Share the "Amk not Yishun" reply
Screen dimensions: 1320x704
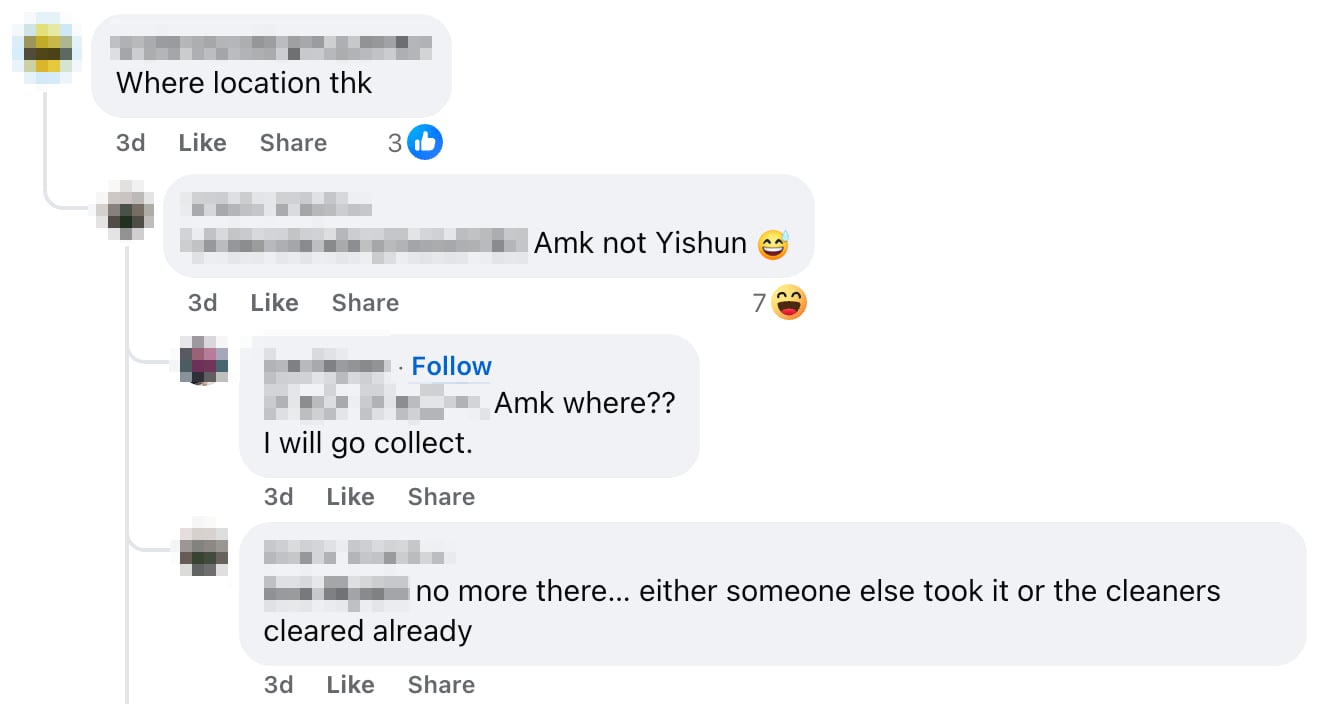(x=365, y=303)
